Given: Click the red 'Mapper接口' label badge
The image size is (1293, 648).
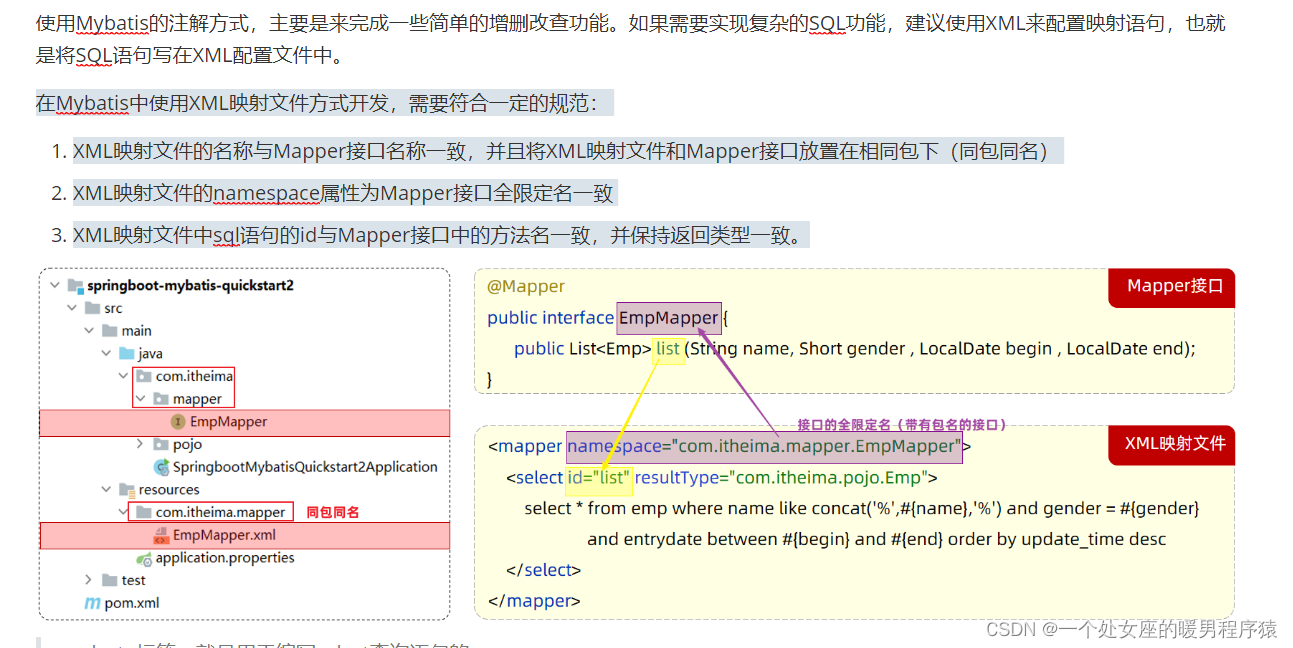Looking at the screenshot, I should [1173, 287].
